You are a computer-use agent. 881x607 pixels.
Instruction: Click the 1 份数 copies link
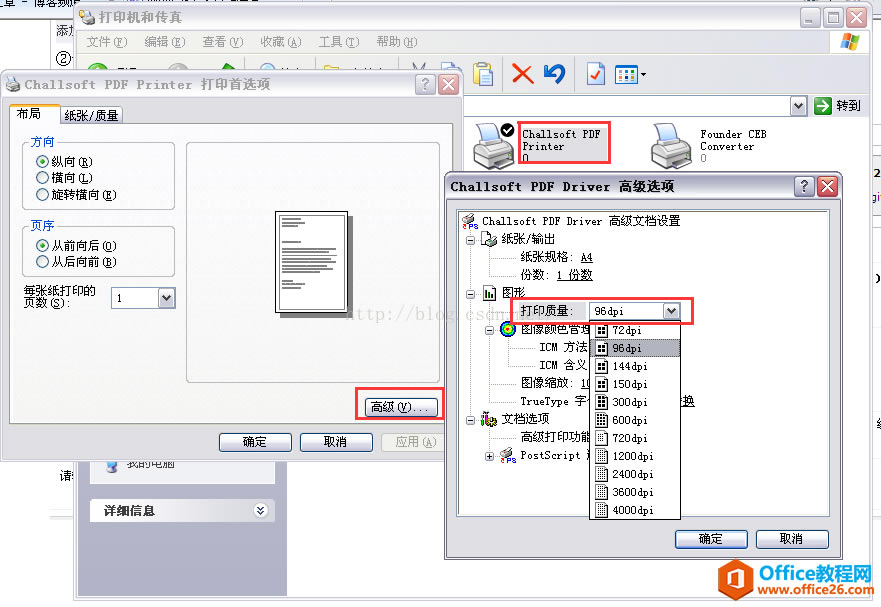tap(574, 275)
